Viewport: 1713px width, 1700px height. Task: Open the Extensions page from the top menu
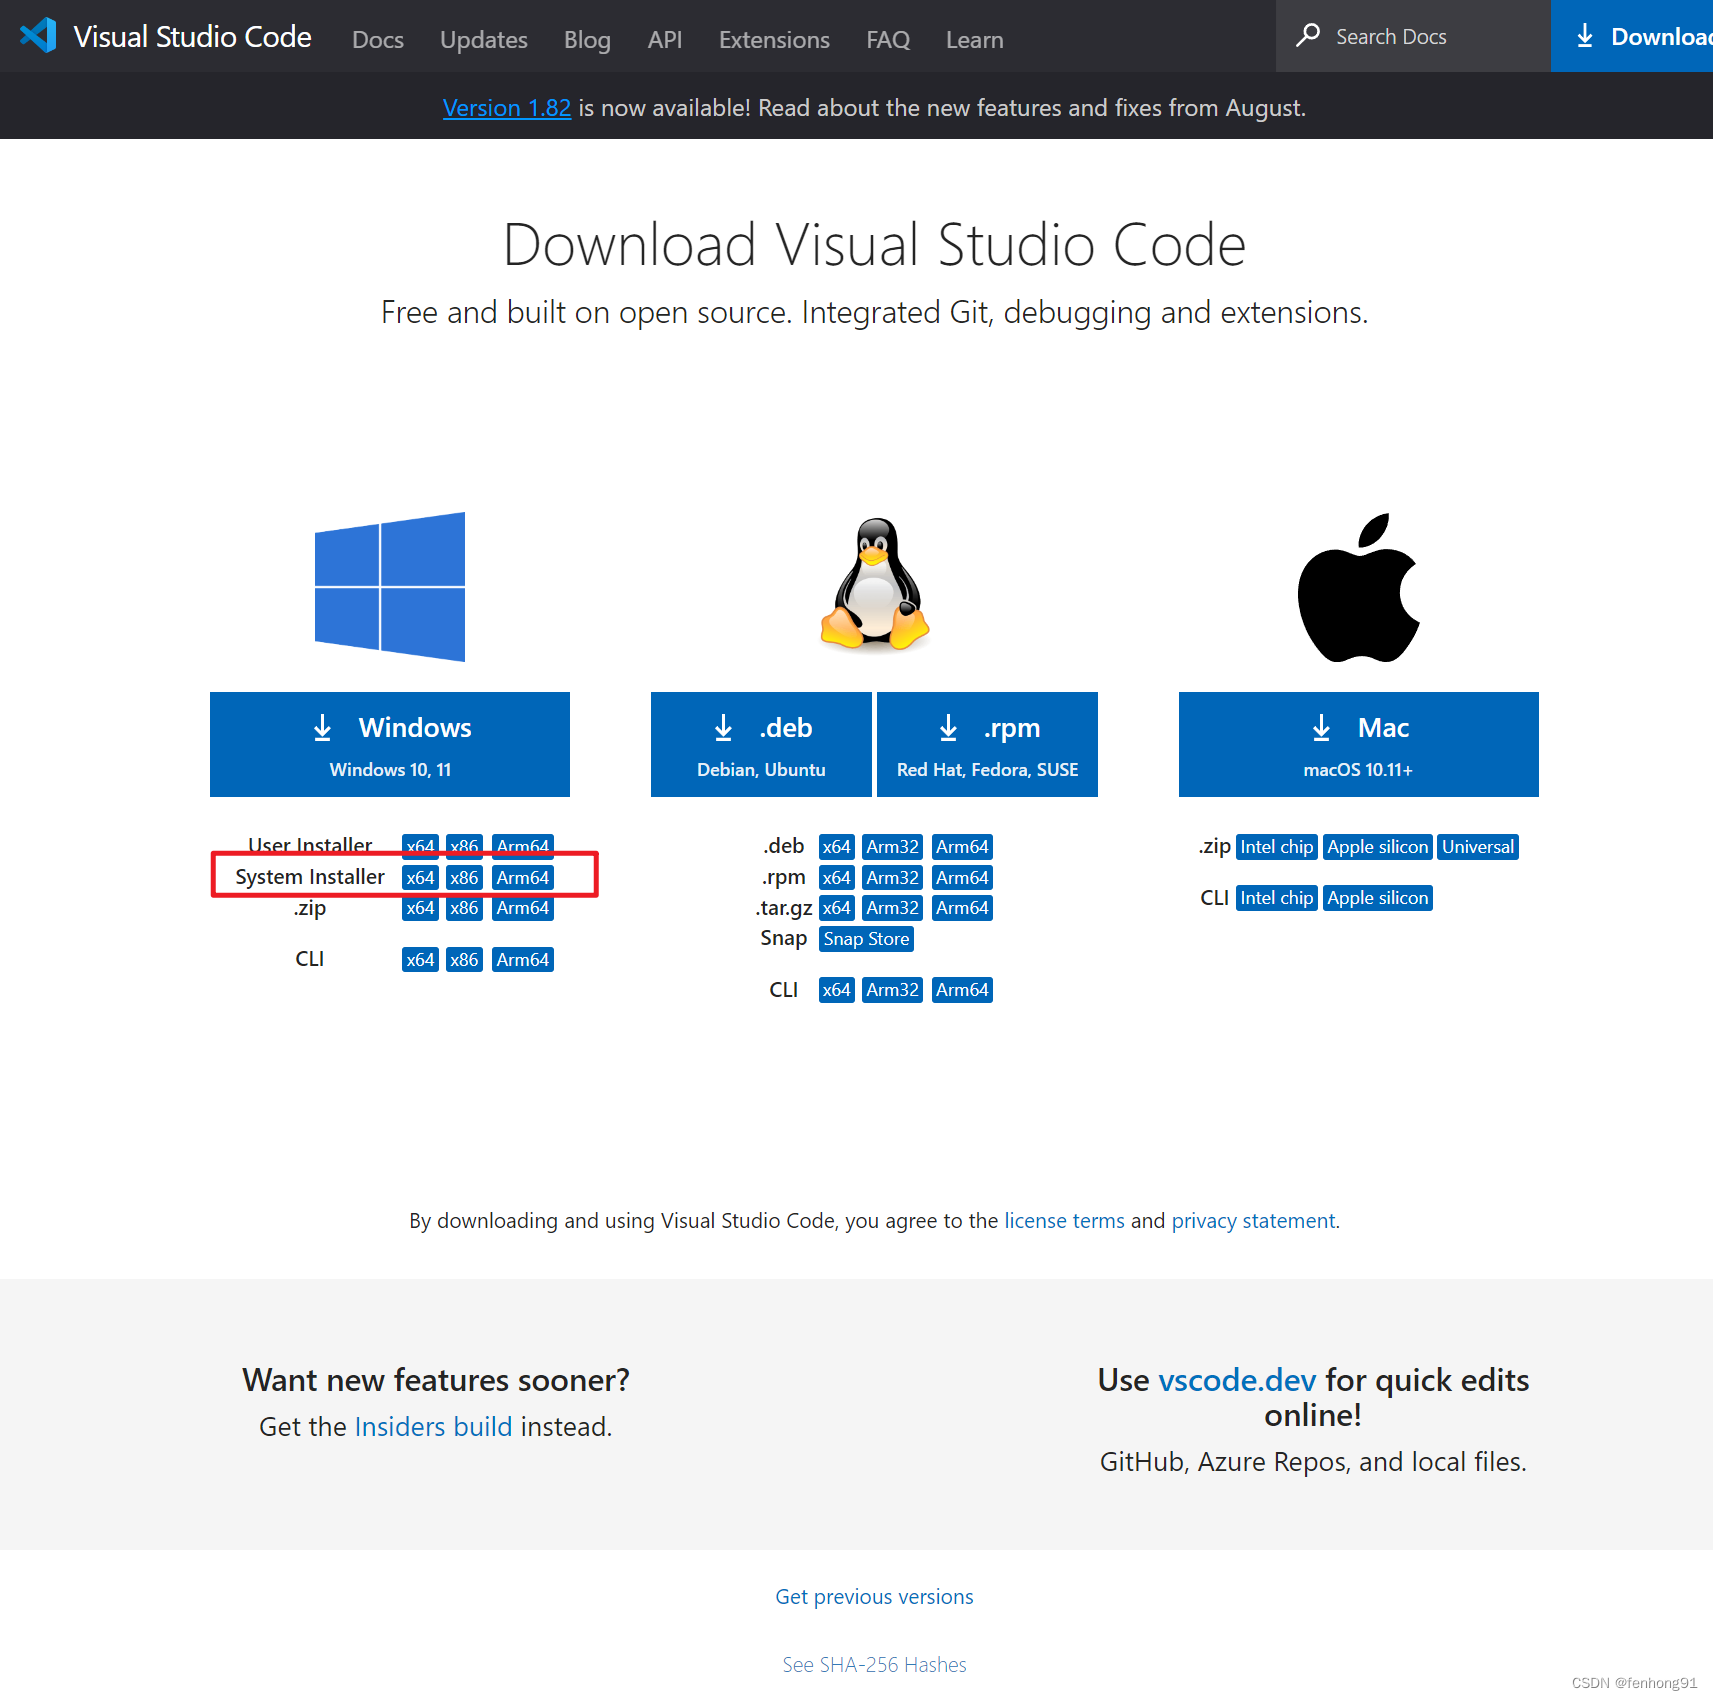(773, 40)
